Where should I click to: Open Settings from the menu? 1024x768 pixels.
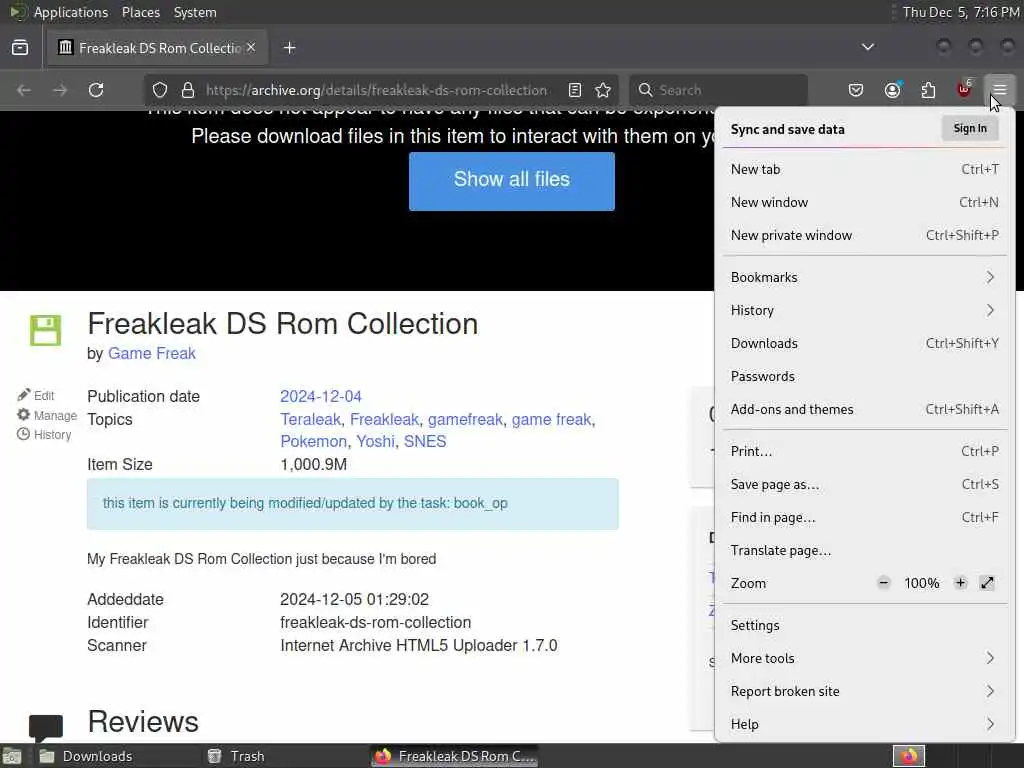[x=865, y=626]
